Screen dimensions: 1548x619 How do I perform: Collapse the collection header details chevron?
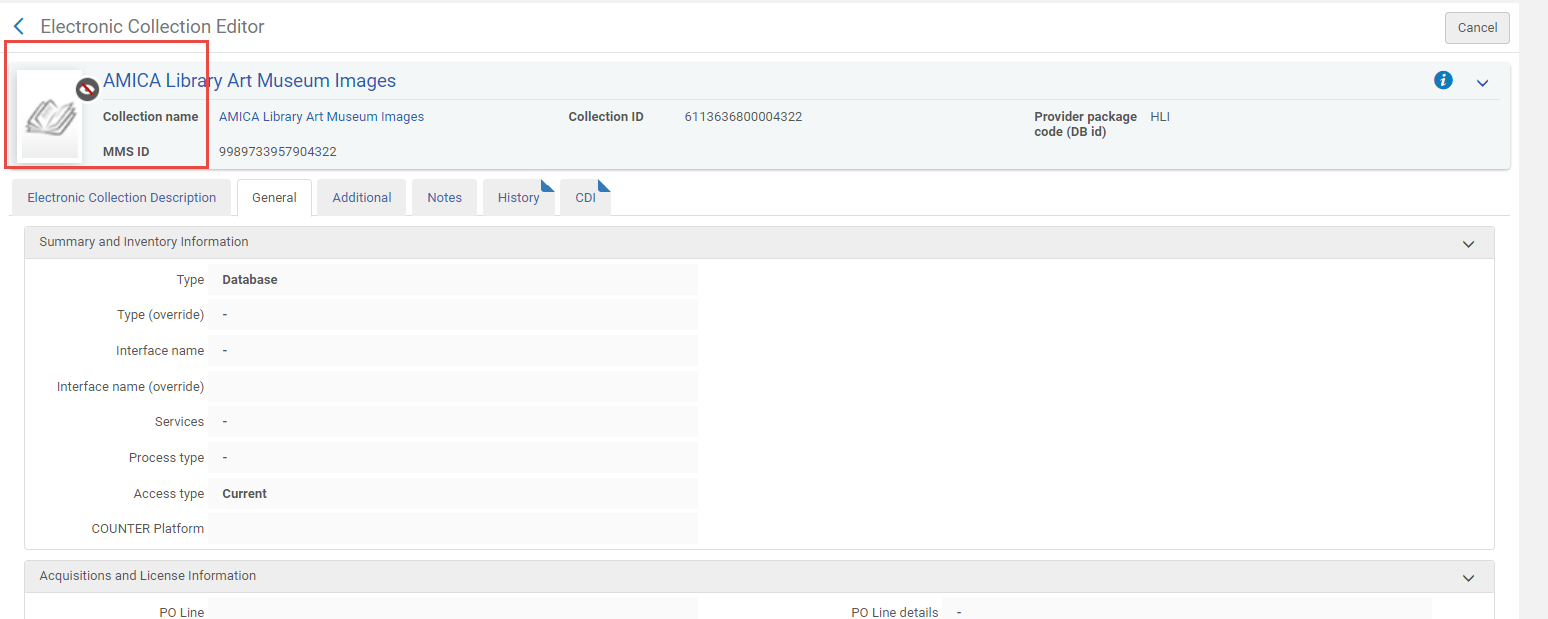click(1483, 83)
